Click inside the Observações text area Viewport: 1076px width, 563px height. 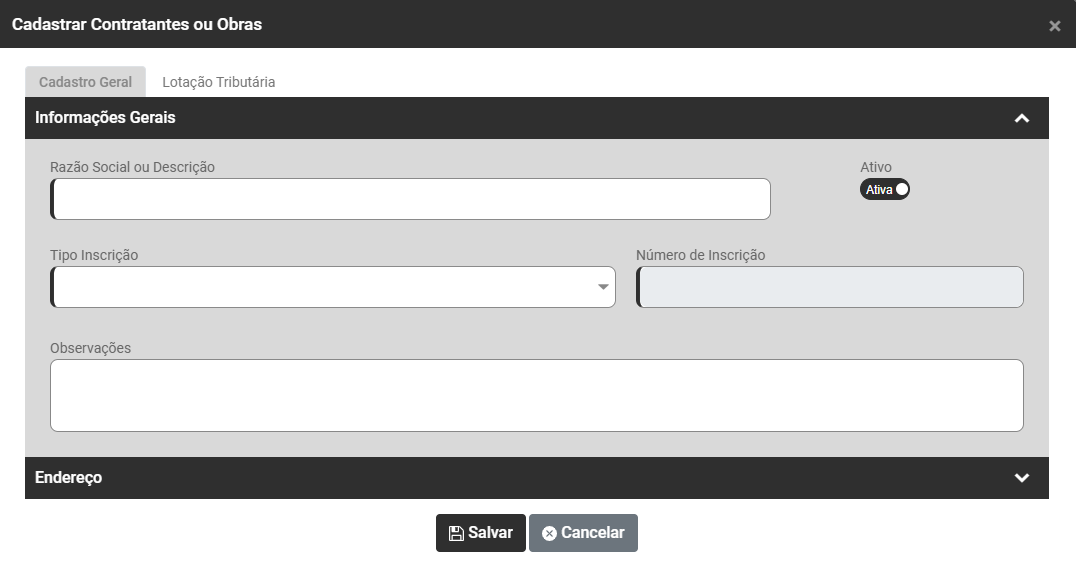point(536,395)
